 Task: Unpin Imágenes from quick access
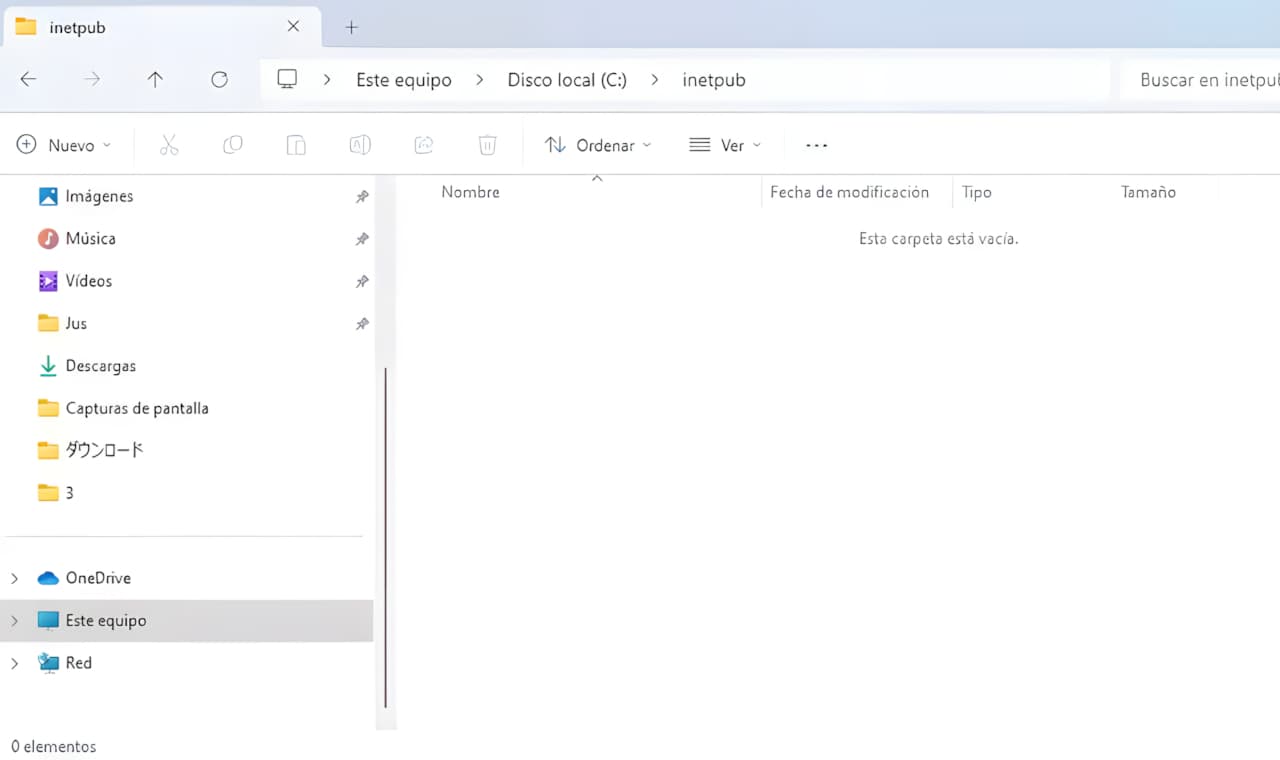tap(362, 197)
